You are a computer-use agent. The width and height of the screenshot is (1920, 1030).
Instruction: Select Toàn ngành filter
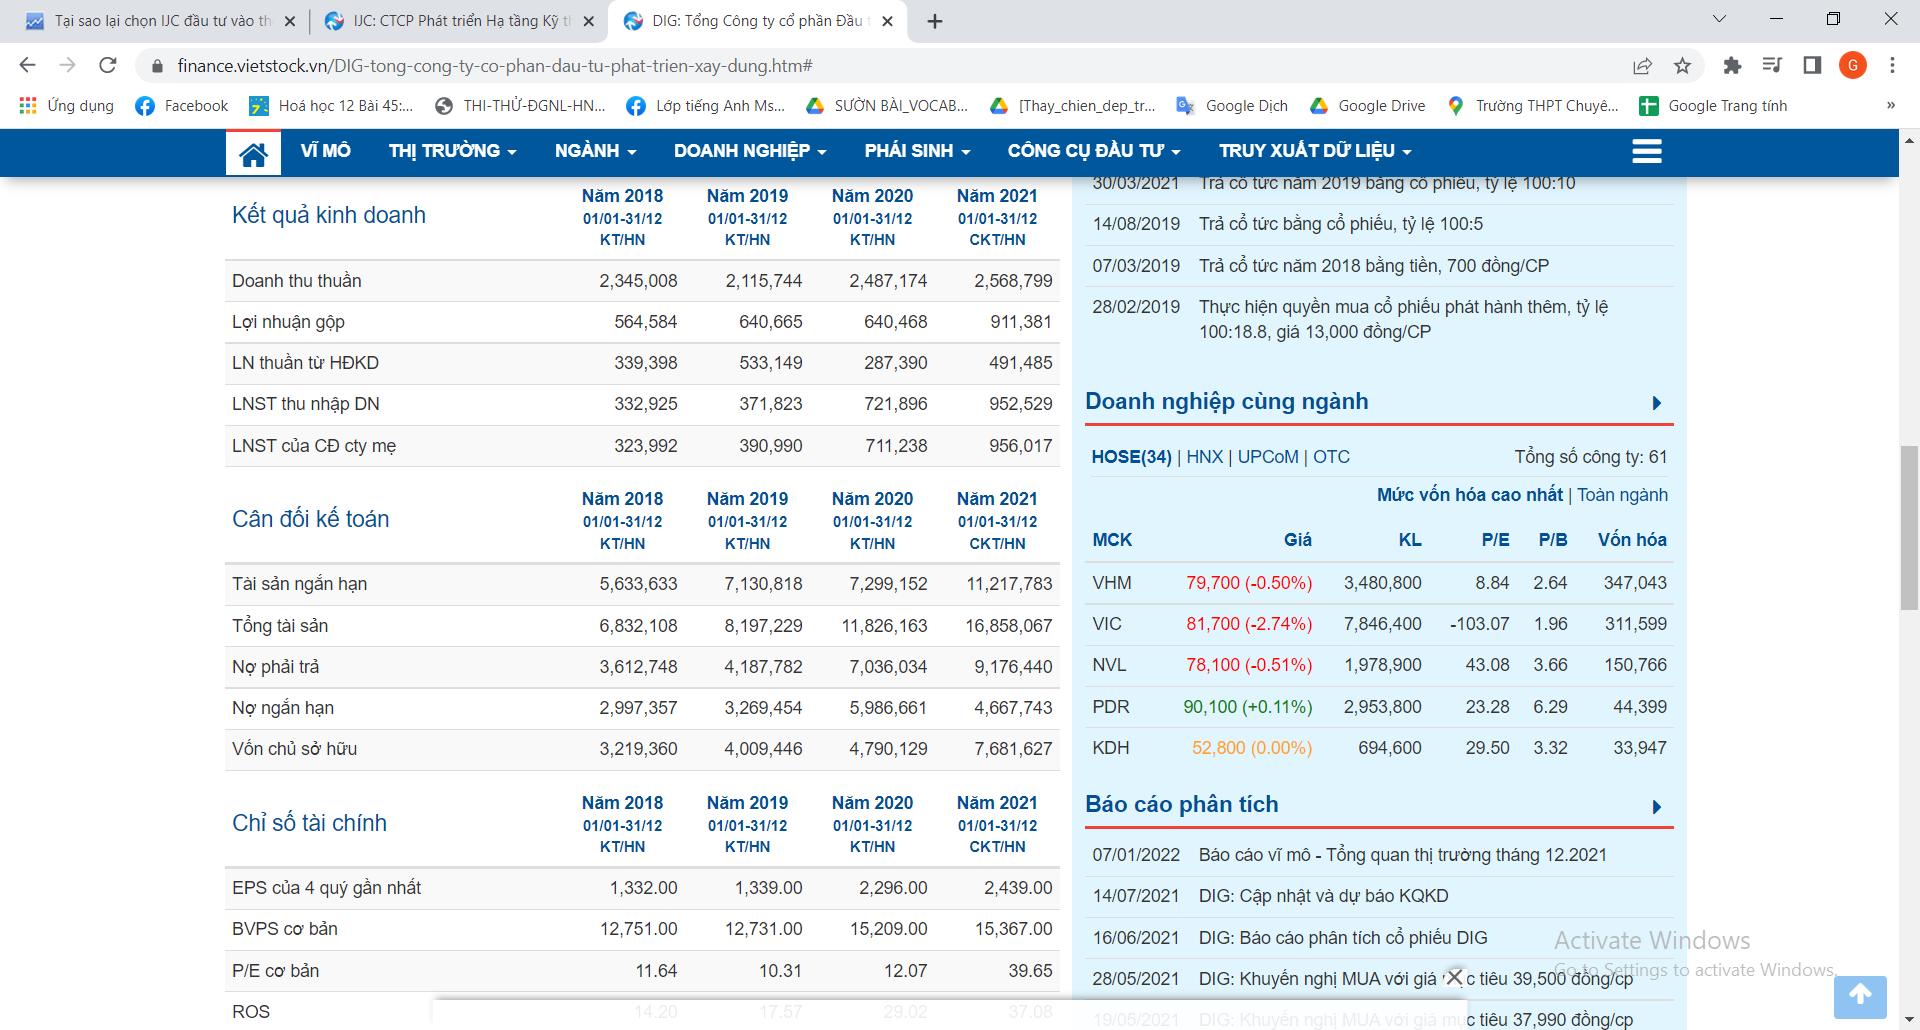[x=1622, y=495]
